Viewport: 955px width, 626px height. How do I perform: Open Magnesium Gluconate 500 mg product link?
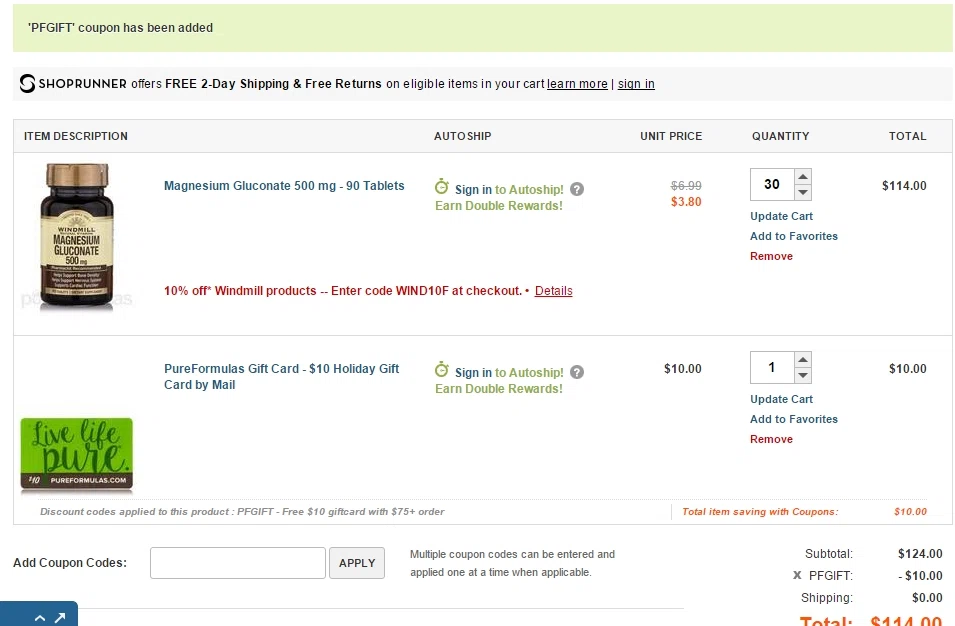(284, 186)
